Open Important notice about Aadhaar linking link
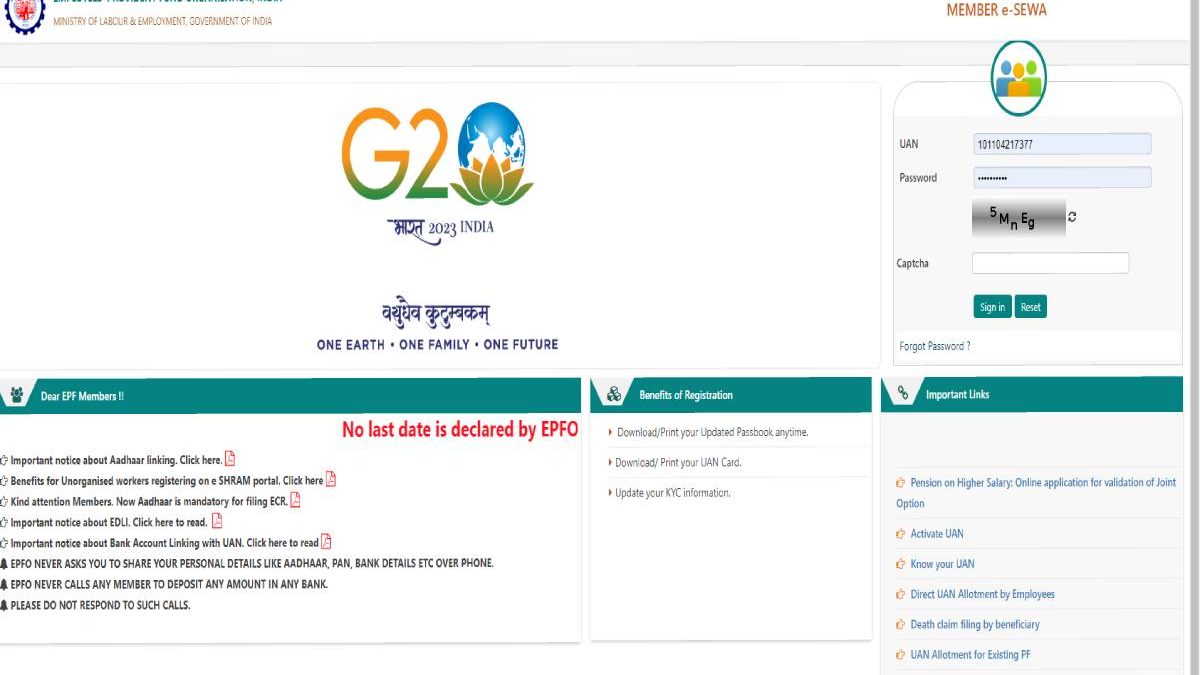The image size is (1200, 675). [116, 460]
